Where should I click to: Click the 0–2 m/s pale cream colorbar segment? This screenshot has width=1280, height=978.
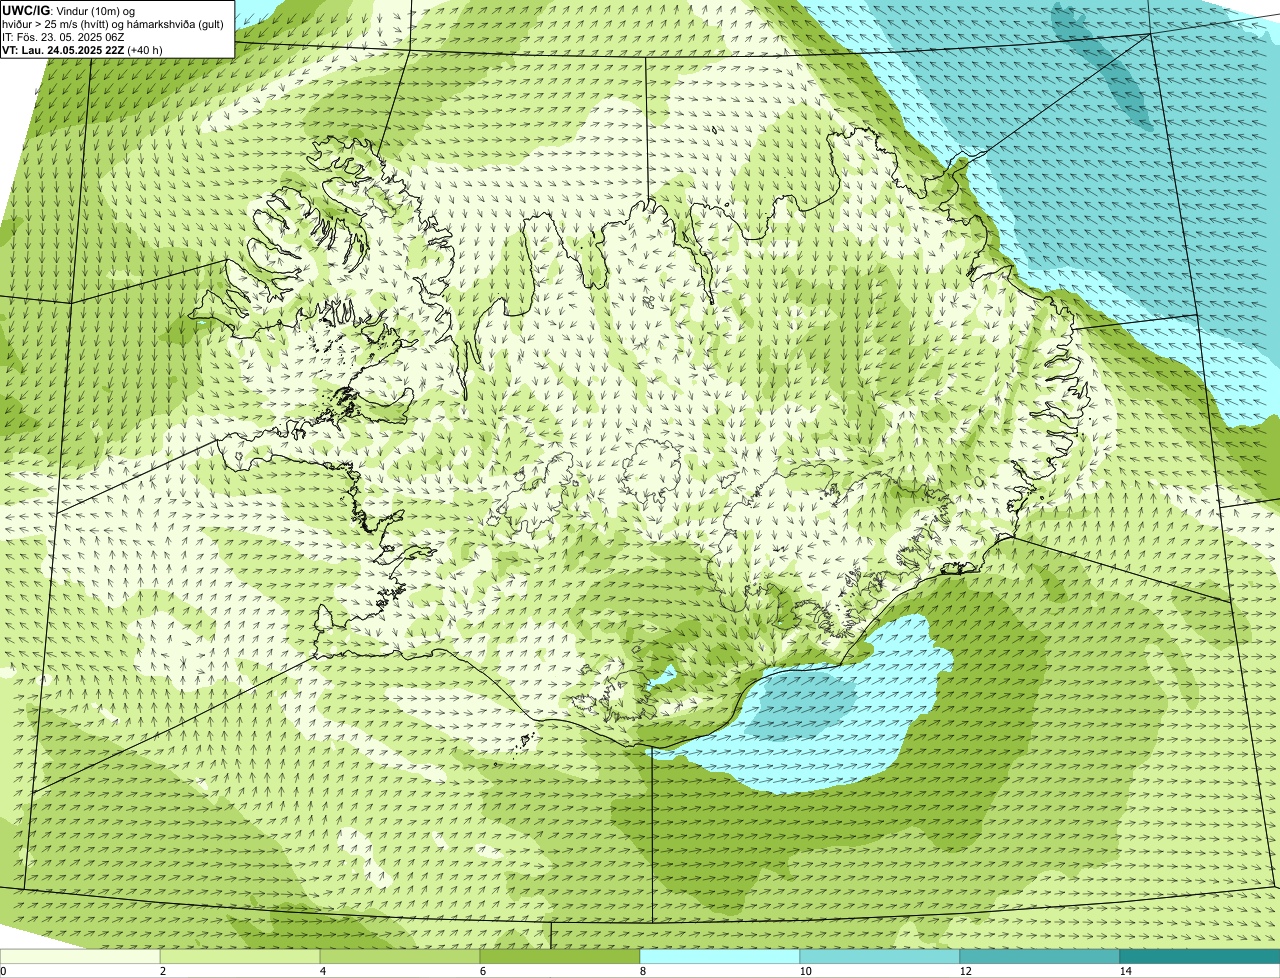pos(80,956)
